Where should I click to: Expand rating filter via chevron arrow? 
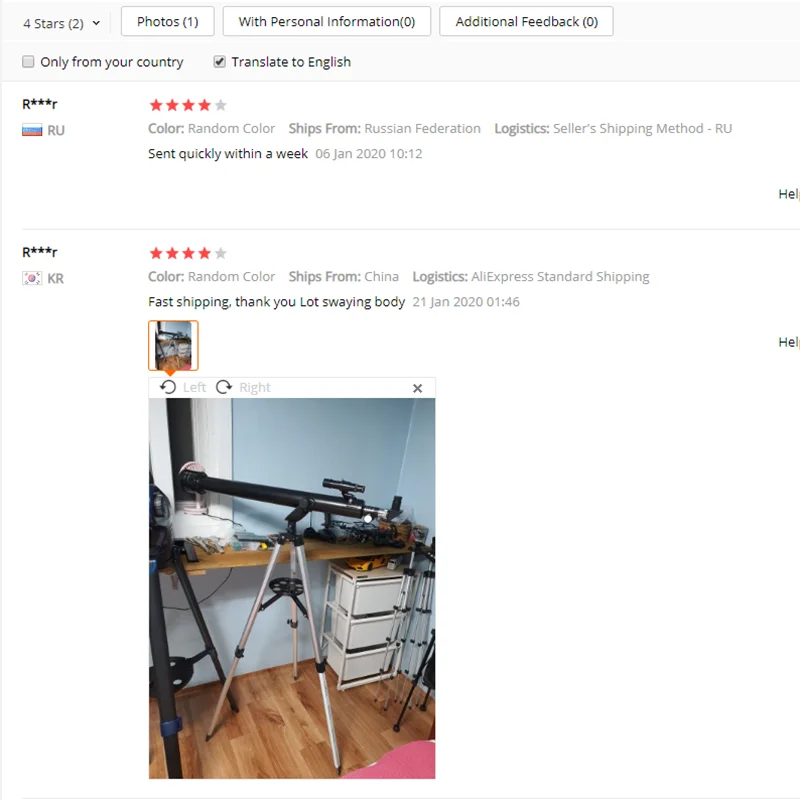96,23
